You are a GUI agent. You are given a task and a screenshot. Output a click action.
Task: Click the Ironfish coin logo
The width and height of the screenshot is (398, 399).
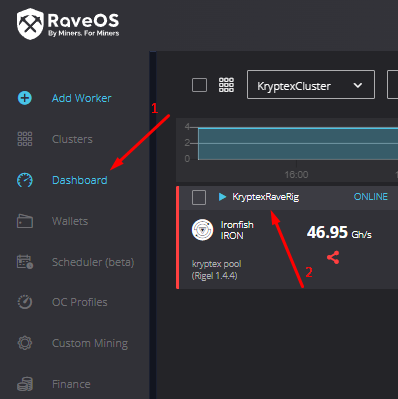point(202,230)
